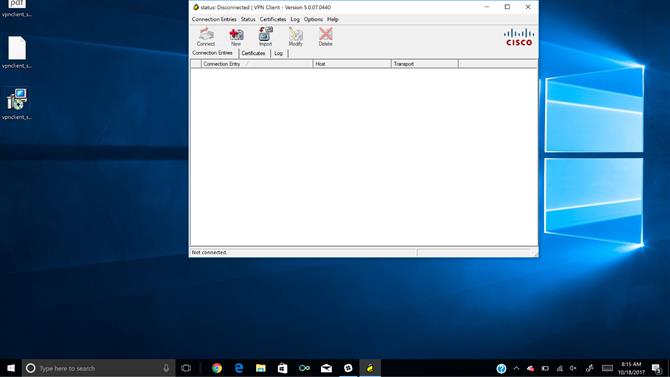Open the Connection Entries menu
Image resolution: width=670 pixels, height=377 pixels.
click(x=214, y=19)
